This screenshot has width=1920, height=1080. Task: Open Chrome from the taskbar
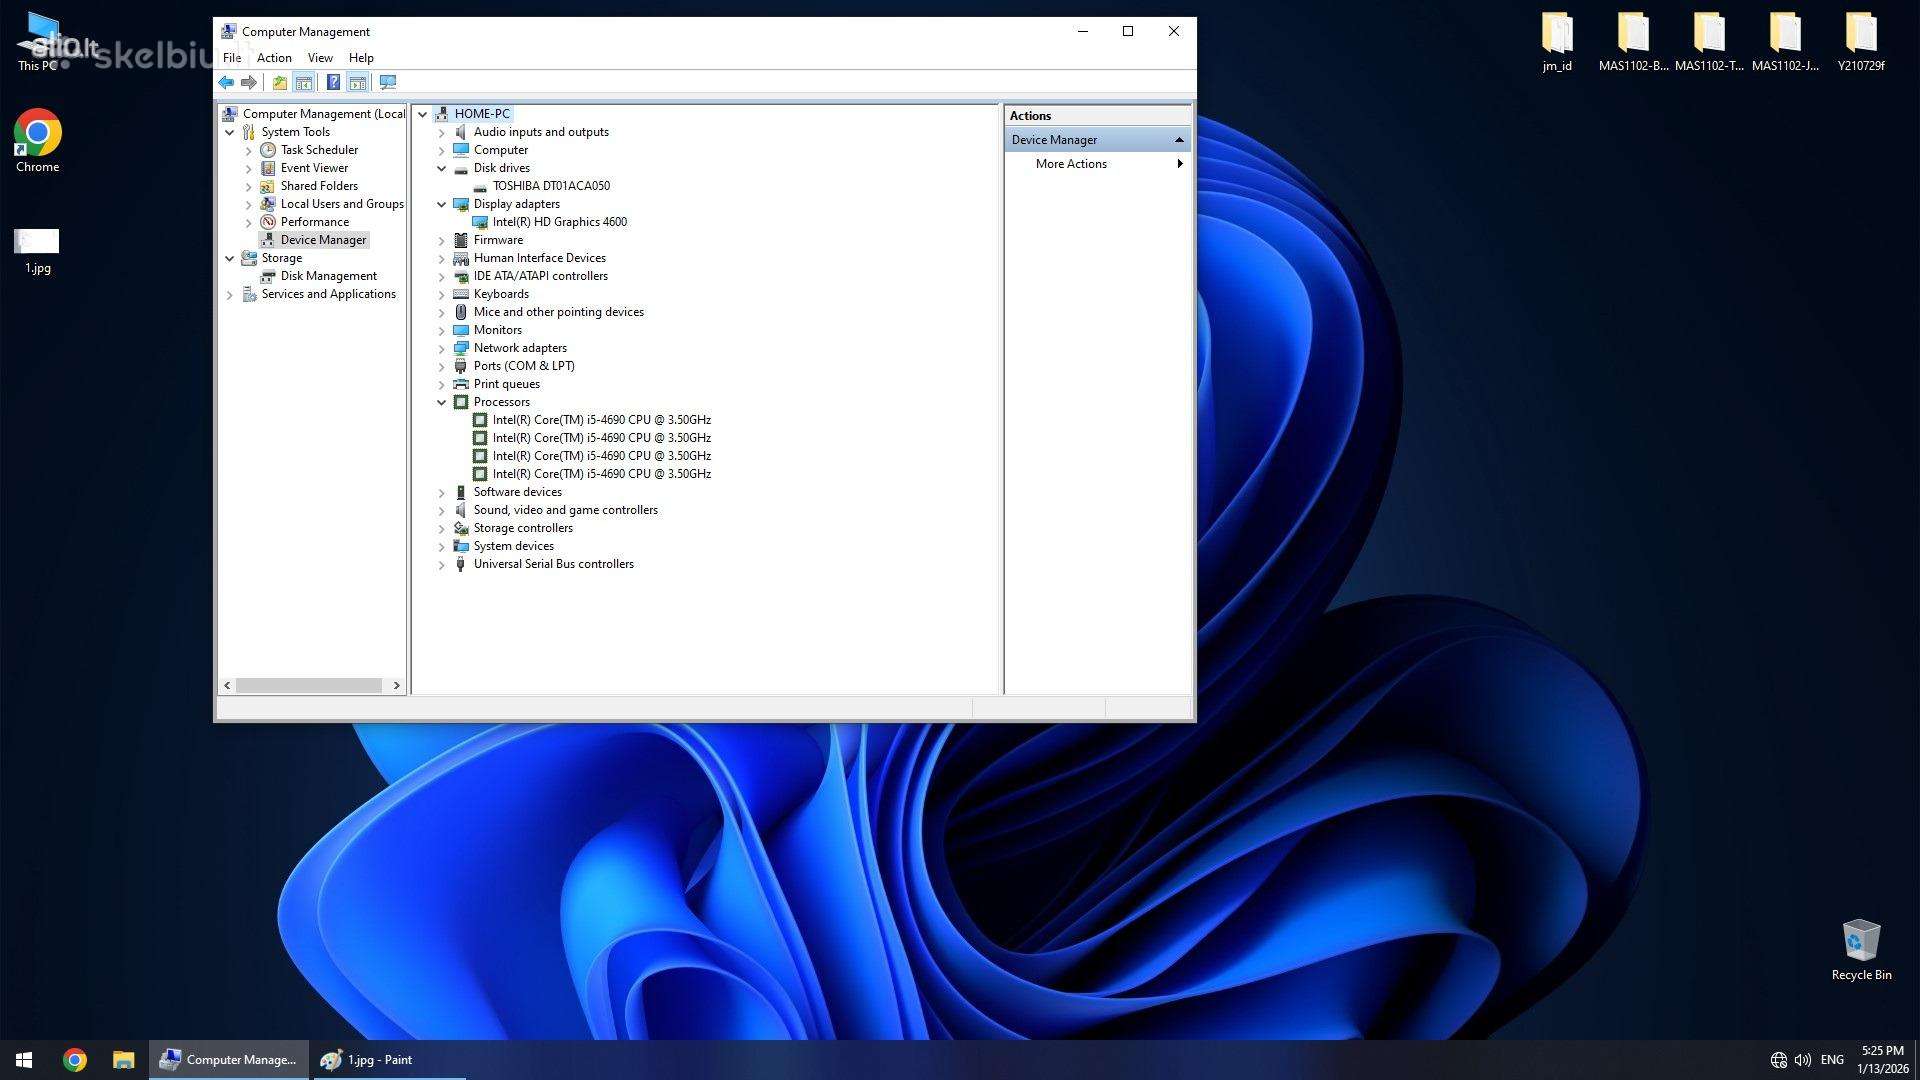pos(75,1060)
